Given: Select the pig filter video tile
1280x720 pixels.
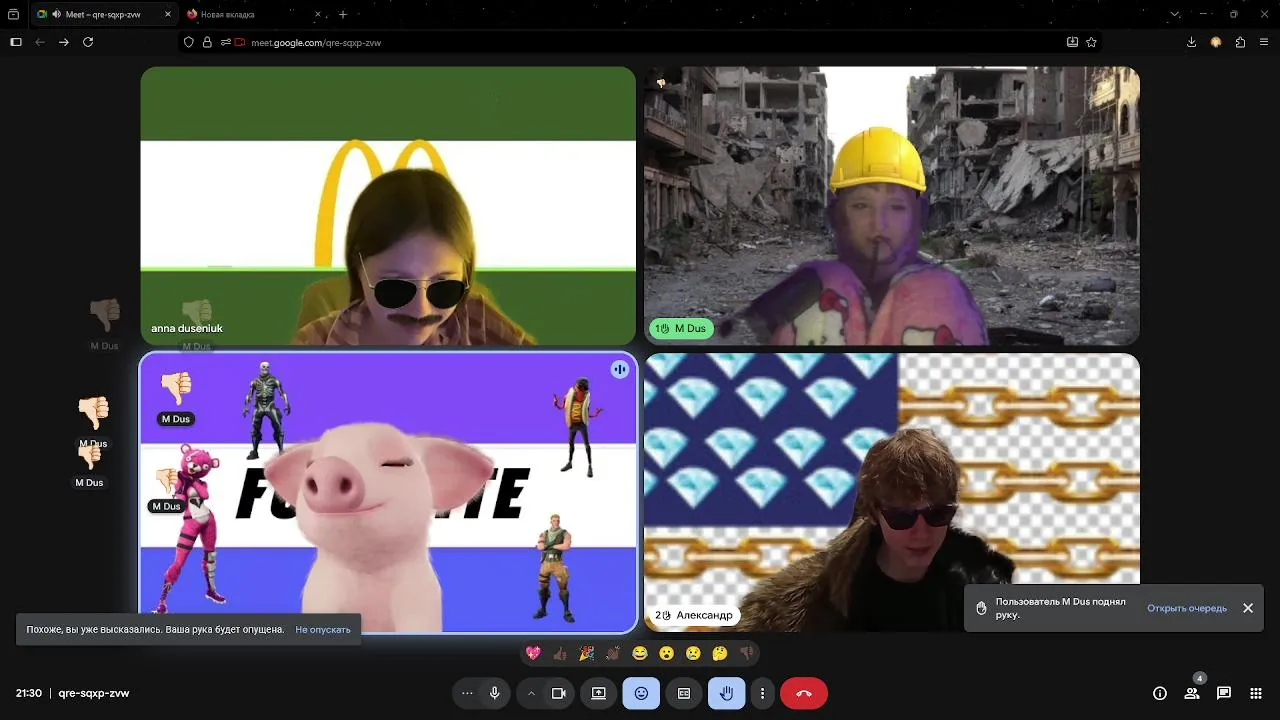Looking at the screenshot, I should pyautogui.click(x=388, y=492).
